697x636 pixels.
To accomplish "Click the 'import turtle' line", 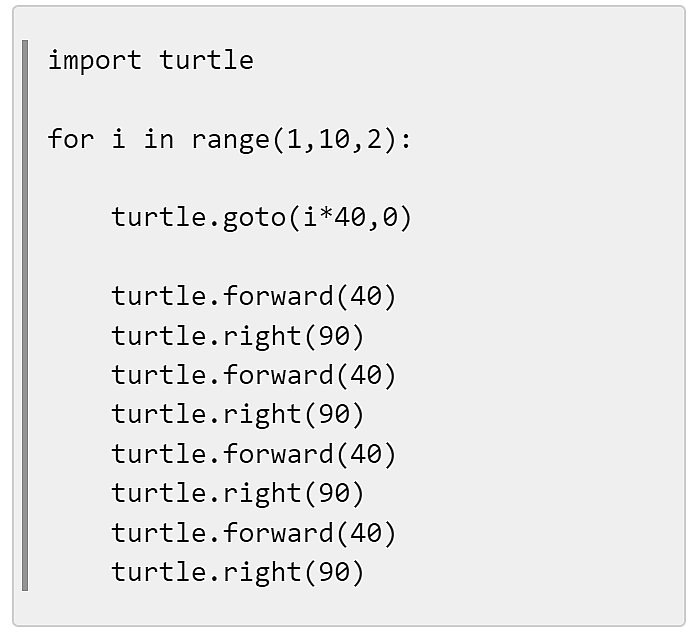I will [x=151, y=60].
